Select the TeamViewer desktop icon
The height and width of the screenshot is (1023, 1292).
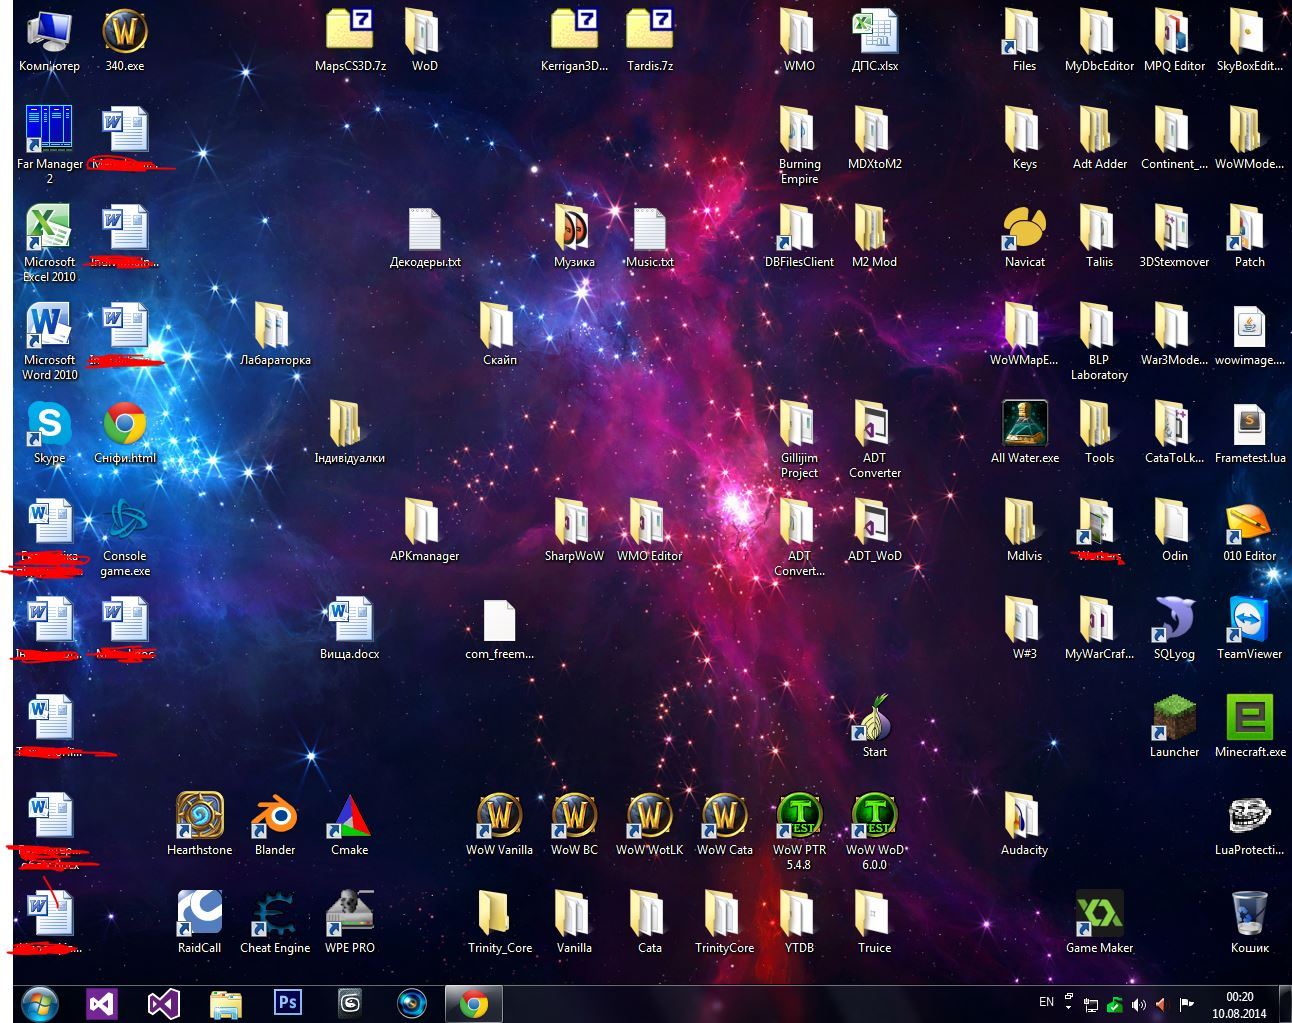pyautogui.click(x=1249, y=621)
